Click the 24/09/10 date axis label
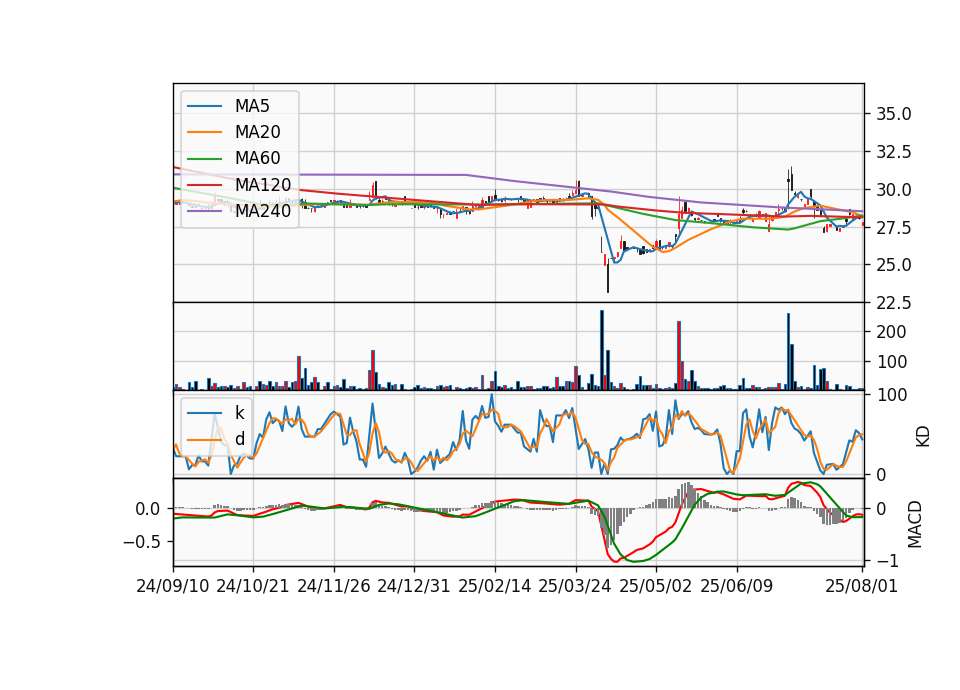 coord(173,586)
